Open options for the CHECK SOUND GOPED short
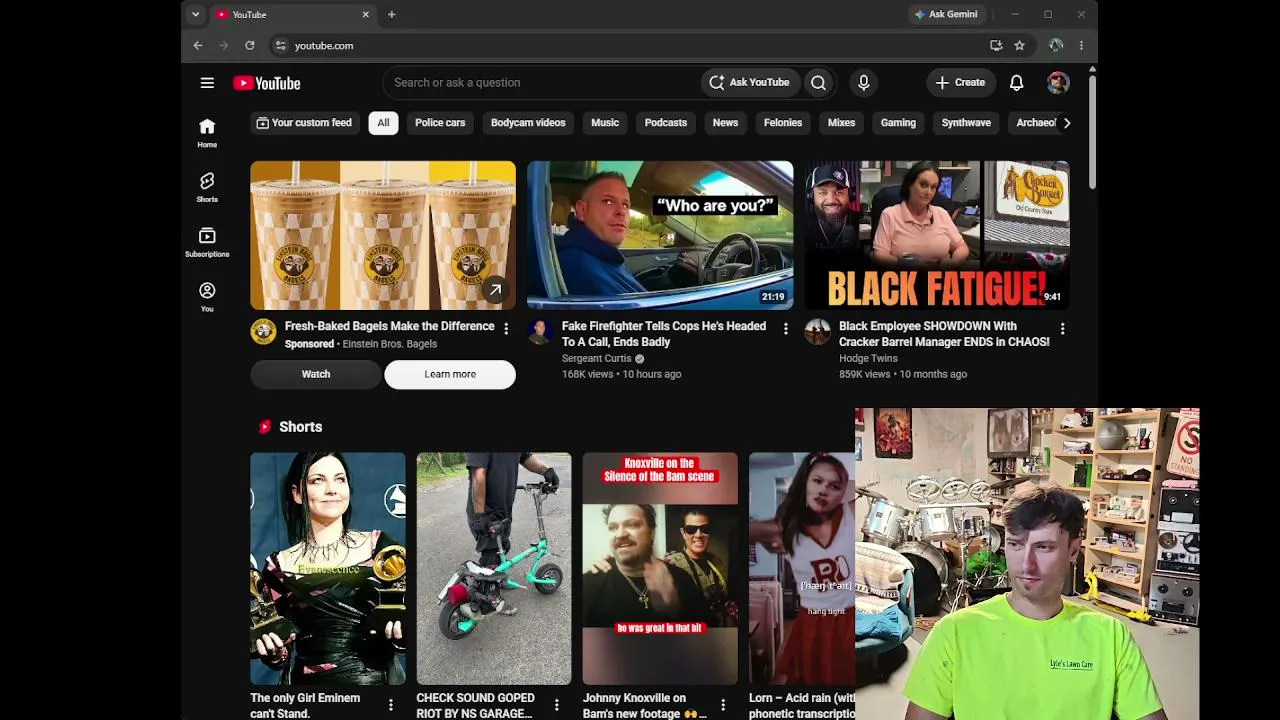This screenshot has height=720, width=1280. pyautogui.click(x=557, y=705)
